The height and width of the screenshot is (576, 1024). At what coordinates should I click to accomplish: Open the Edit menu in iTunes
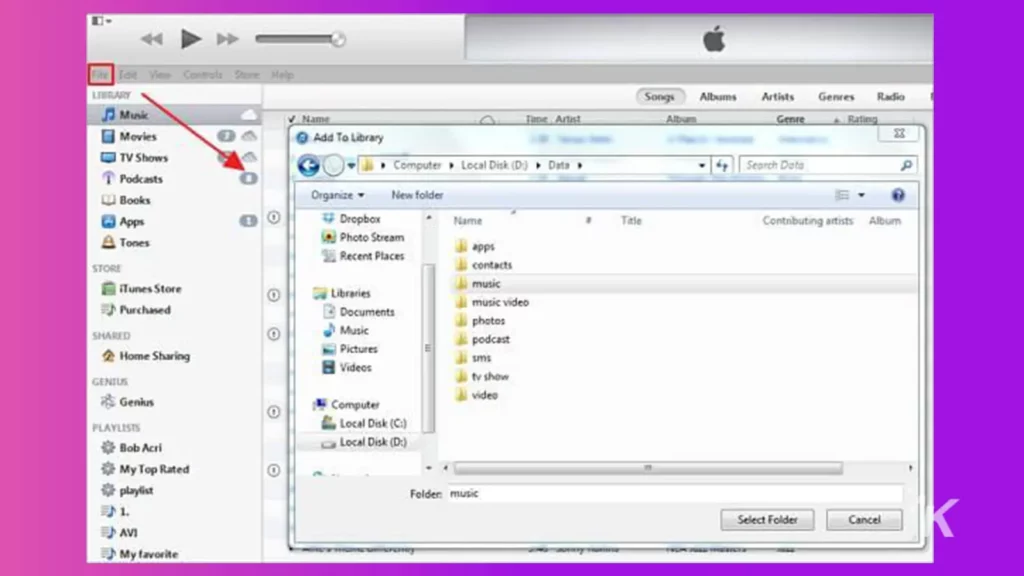[128, 74]
